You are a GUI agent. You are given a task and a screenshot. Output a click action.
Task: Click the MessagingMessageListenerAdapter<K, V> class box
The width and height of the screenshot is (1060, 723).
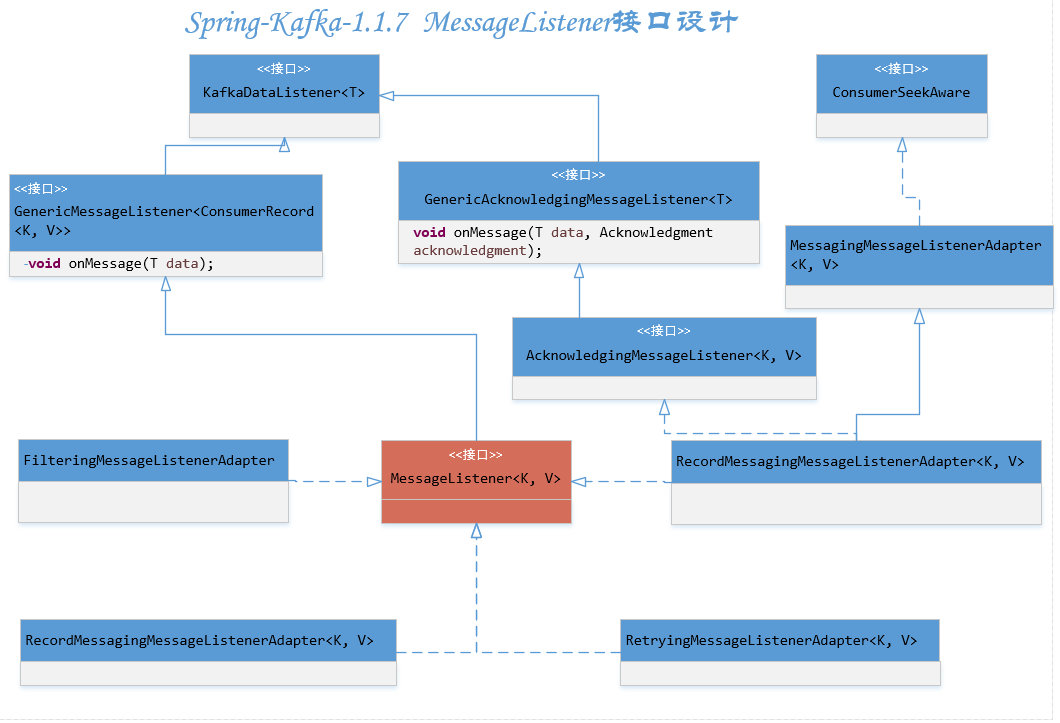pos(918,255)
